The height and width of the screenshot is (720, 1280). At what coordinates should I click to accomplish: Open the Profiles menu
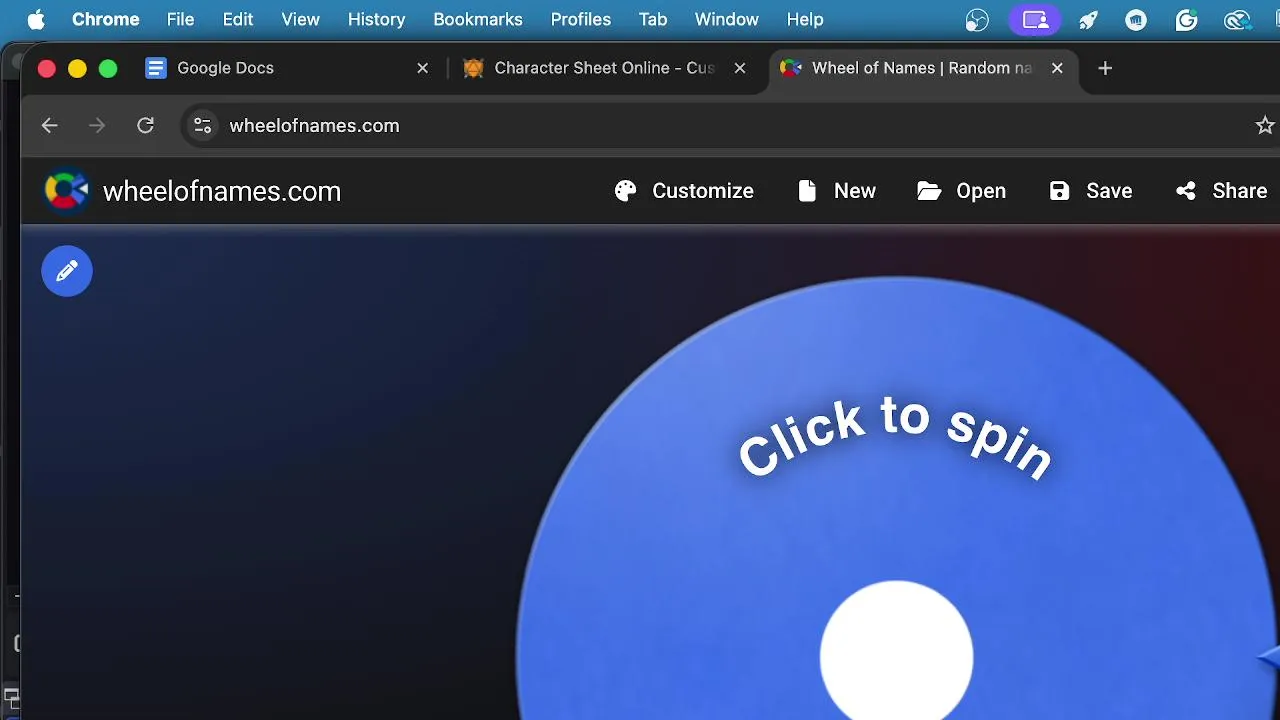click(580, 20)
